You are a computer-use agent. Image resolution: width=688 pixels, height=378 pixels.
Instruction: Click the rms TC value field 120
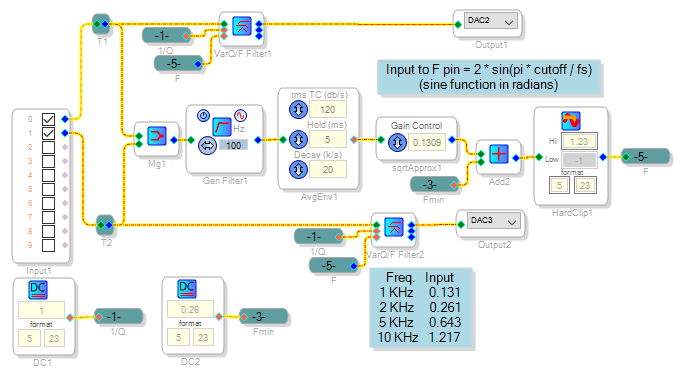[328, 109]
